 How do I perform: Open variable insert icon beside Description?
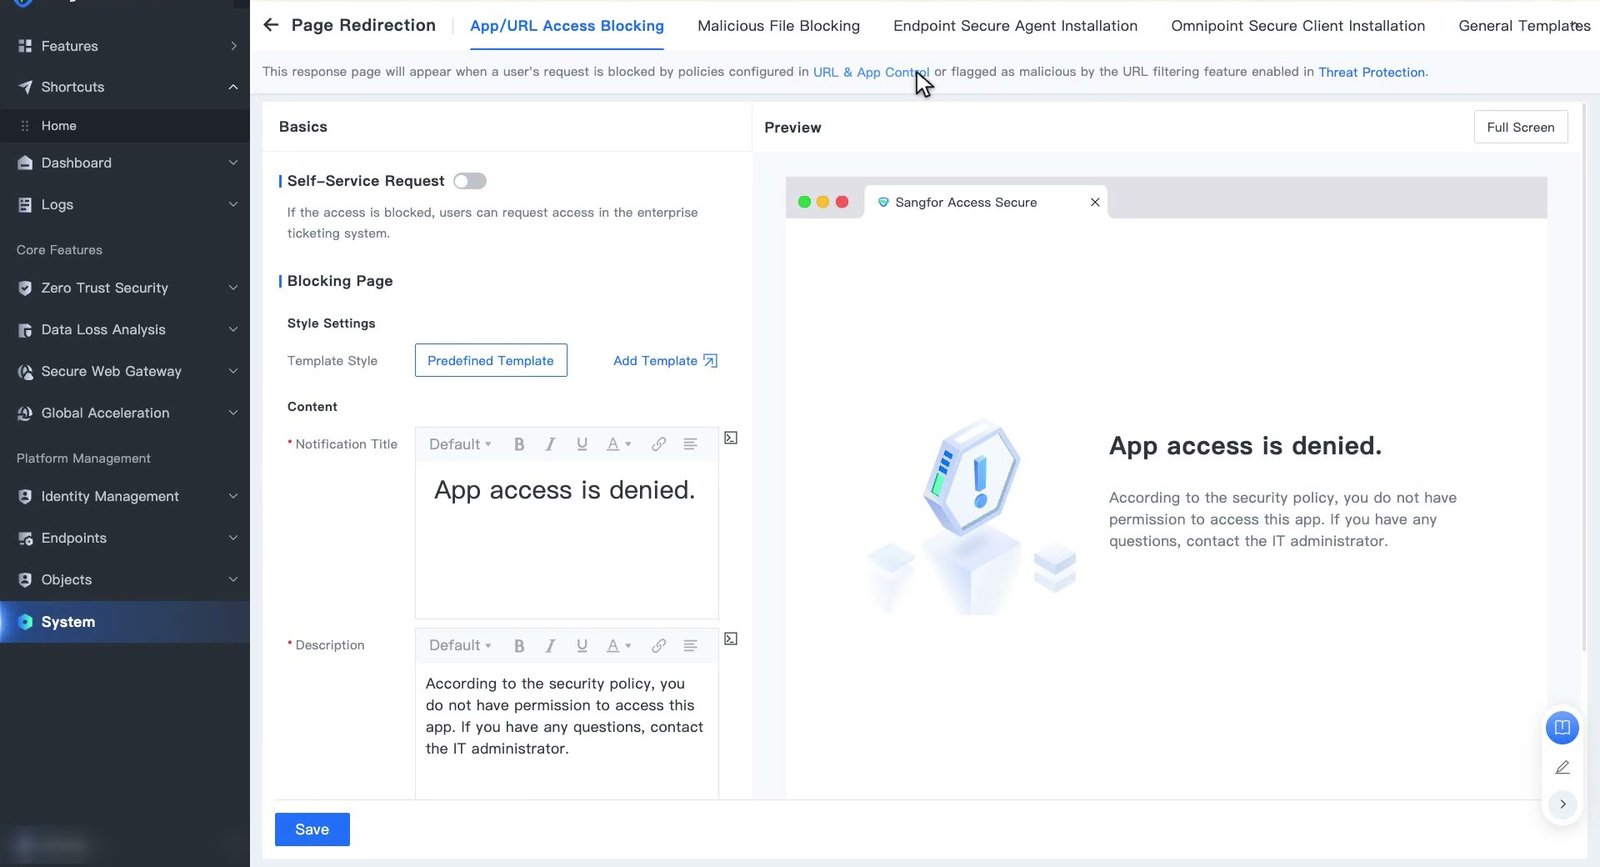731,639
